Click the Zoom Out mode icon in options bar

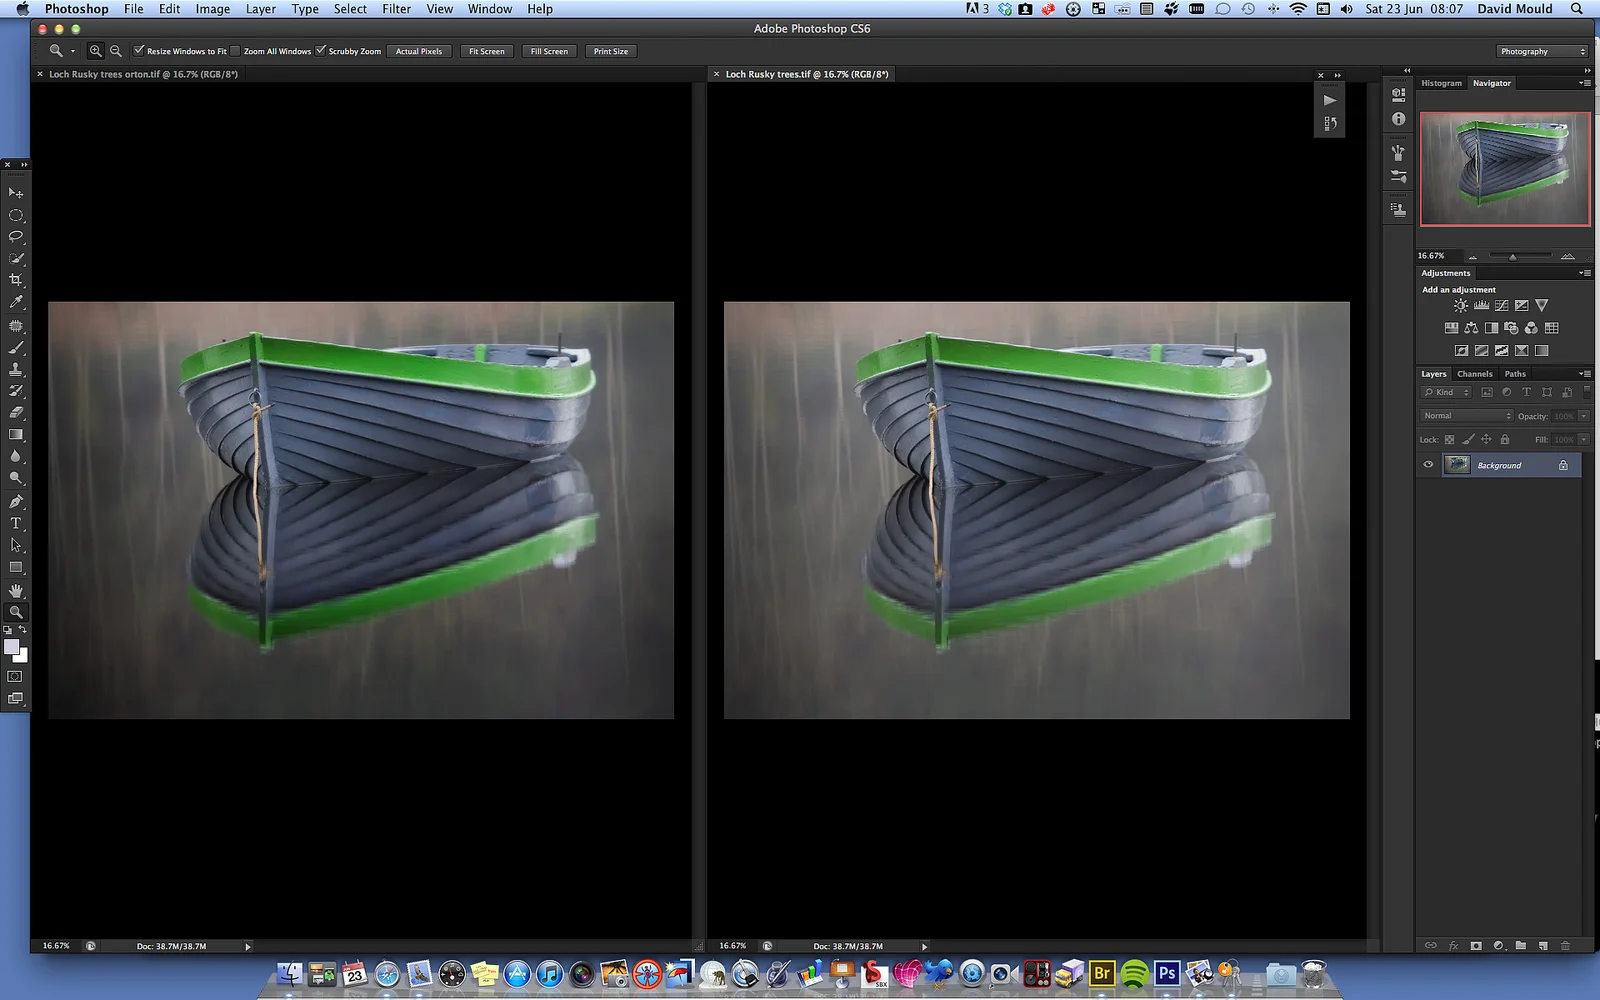tap(116, 51)
